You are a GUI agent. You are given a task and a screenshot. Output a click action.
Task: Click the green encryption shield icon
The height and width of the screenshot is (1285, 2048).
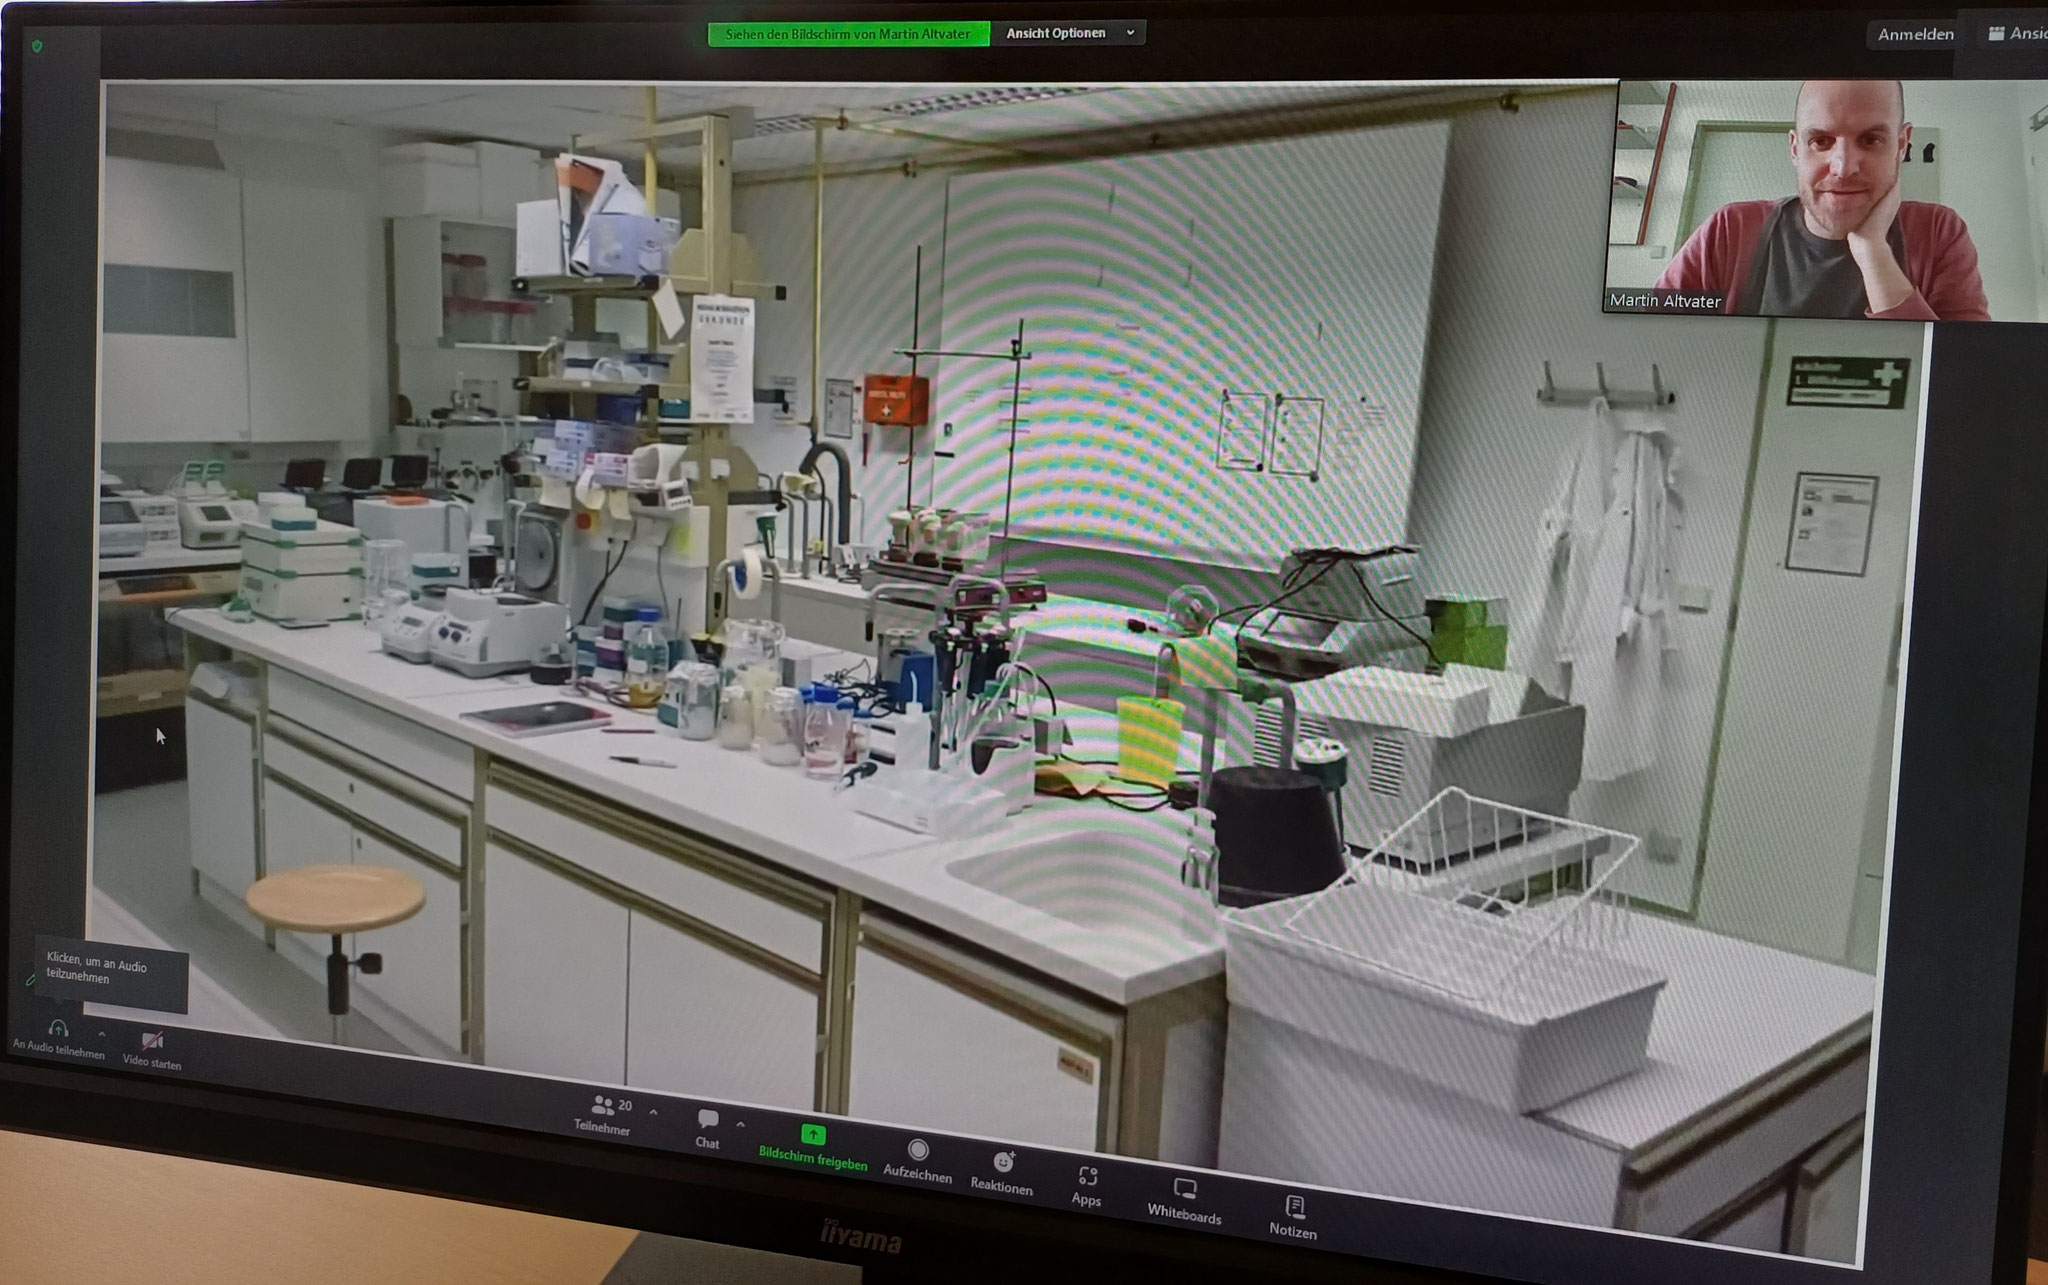pyautogui.click(x=37, y=46)
